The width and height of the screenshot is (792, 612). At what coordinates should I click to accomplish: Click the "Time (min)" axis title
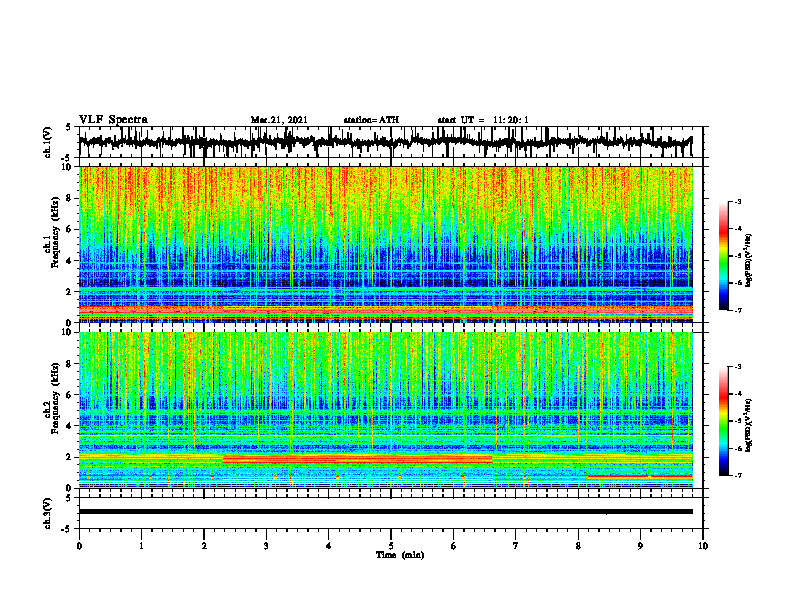400,555
